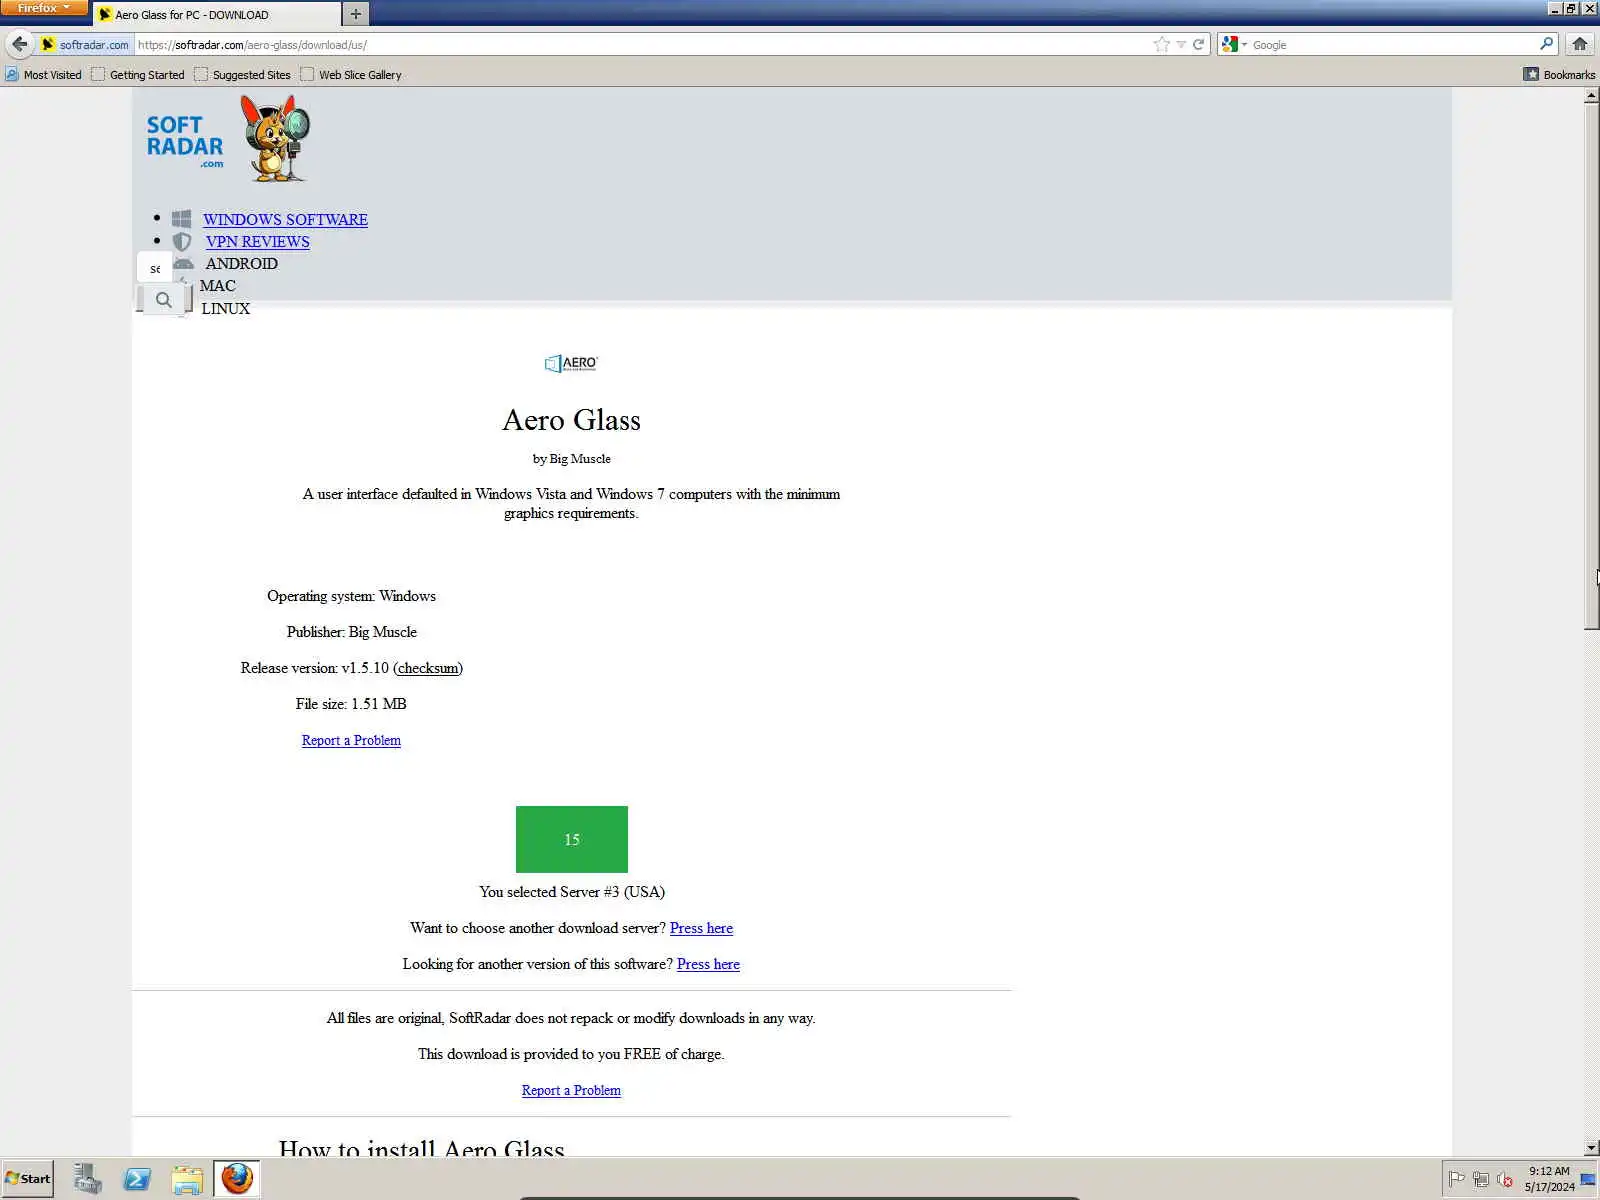Open the Suggested Sites bookmark
Screen dimensions: 1600x1200
click(x=242, y=74)
